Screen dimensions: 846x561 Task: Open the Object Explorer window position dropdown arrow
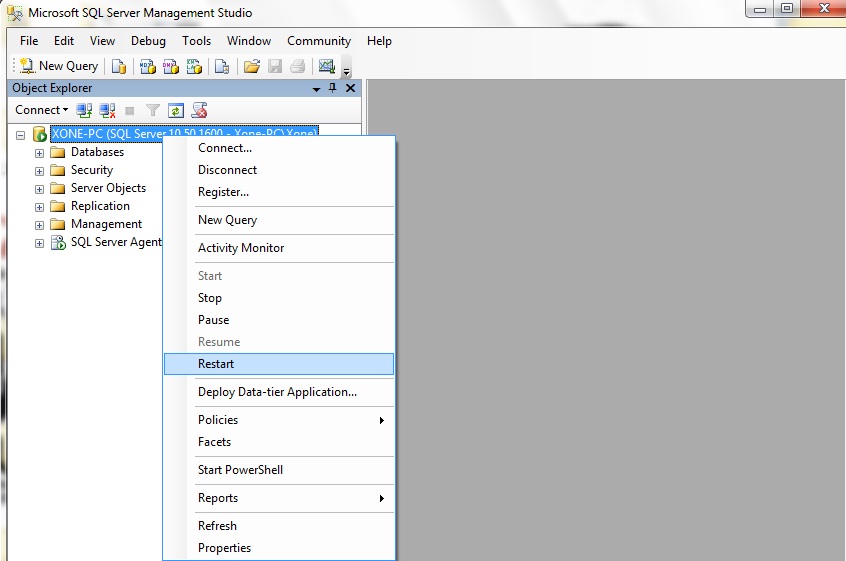coord(316,89)
